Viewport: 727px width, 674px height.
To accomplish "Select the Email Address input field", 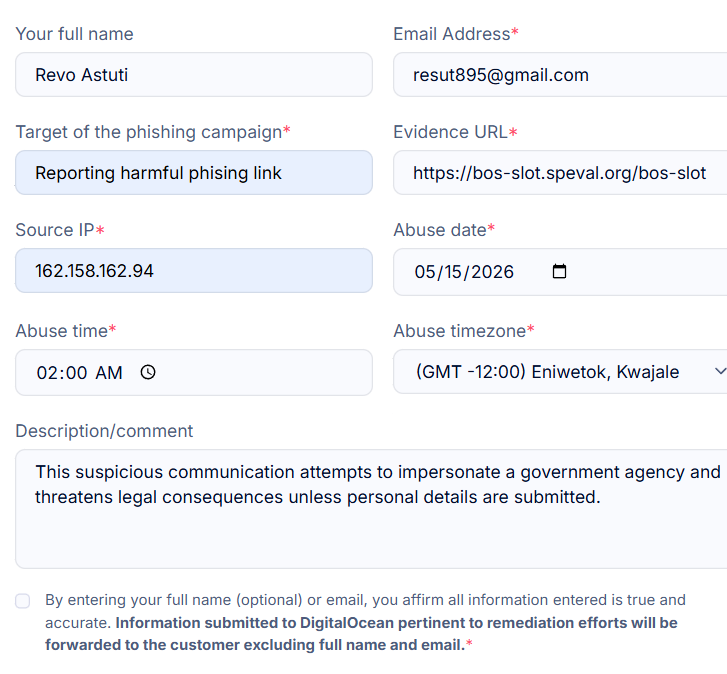I will point(560,75).
